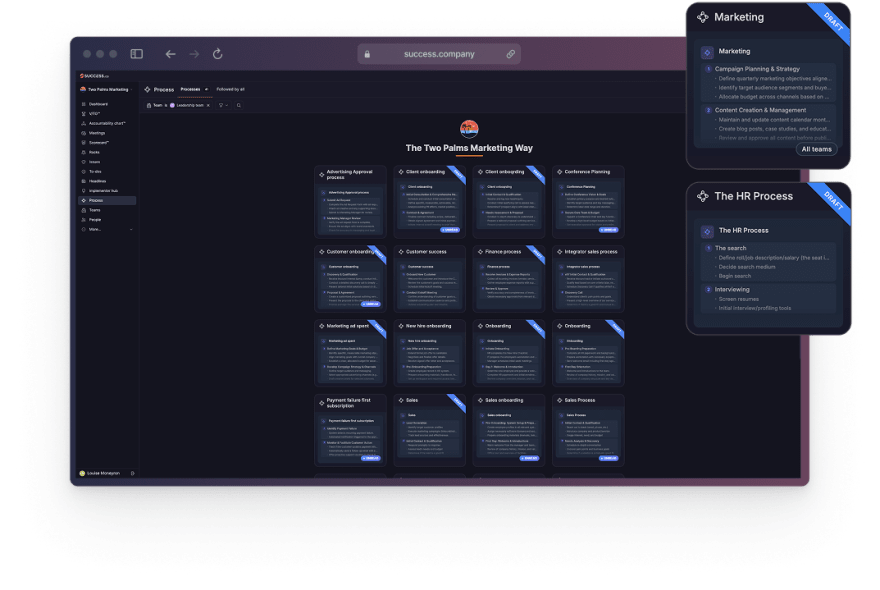Open the Team is Leadership team filter chip

tap(177, 106)
